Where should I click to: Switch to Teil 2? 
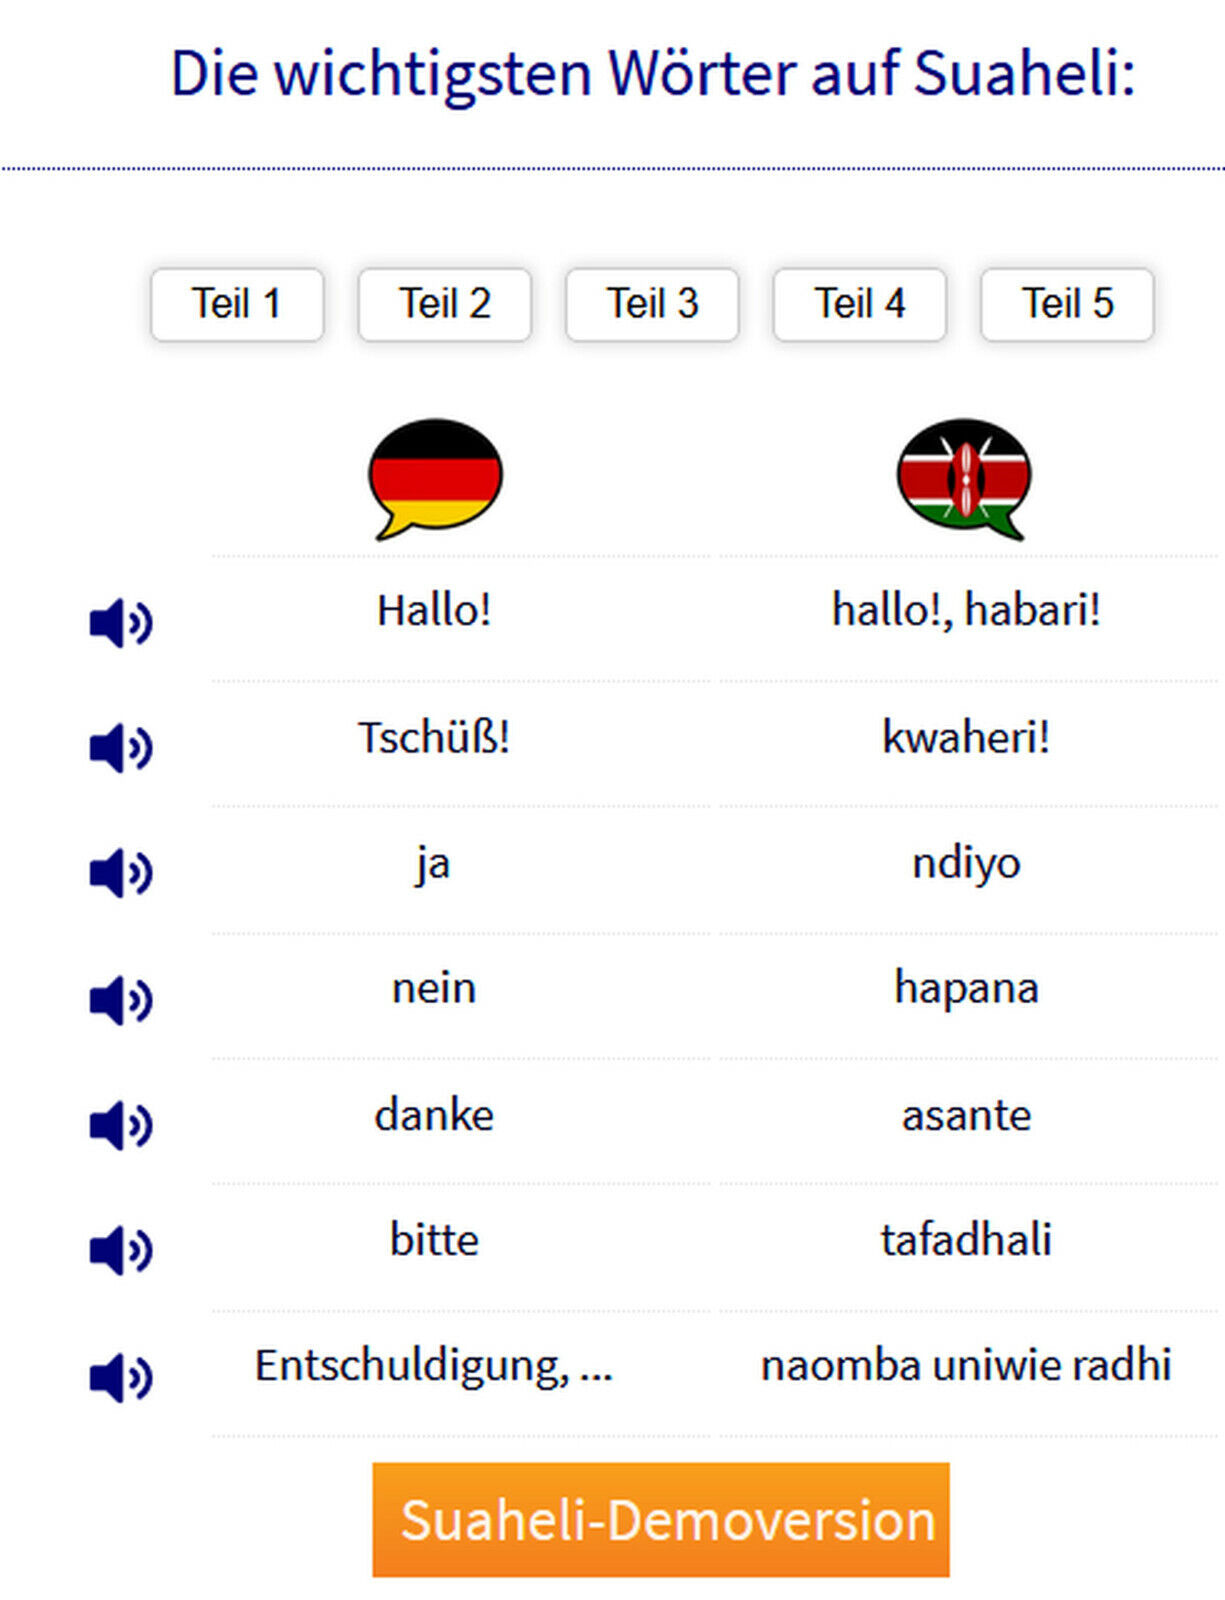[x=445, y=304]
